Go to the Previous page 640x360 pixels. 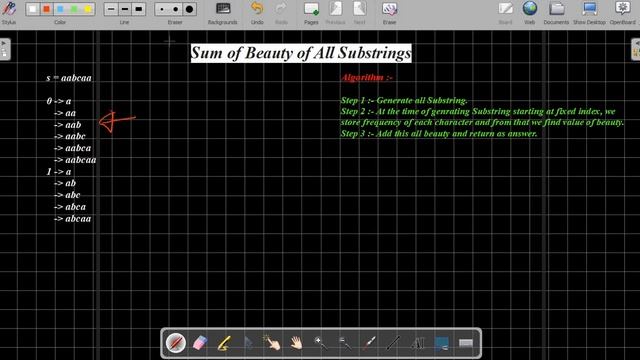point(335,12)
